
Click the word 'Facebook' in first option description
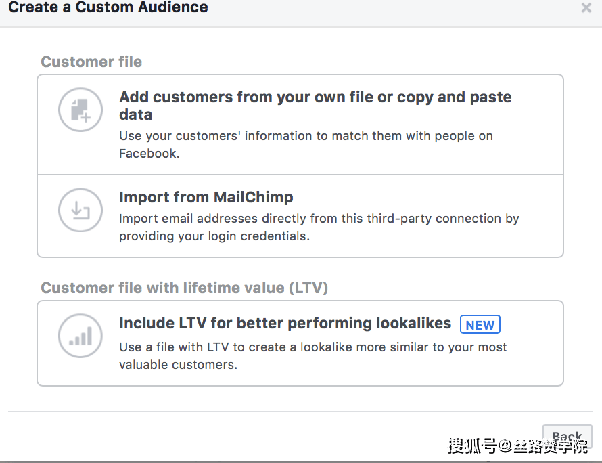[150, 154]
